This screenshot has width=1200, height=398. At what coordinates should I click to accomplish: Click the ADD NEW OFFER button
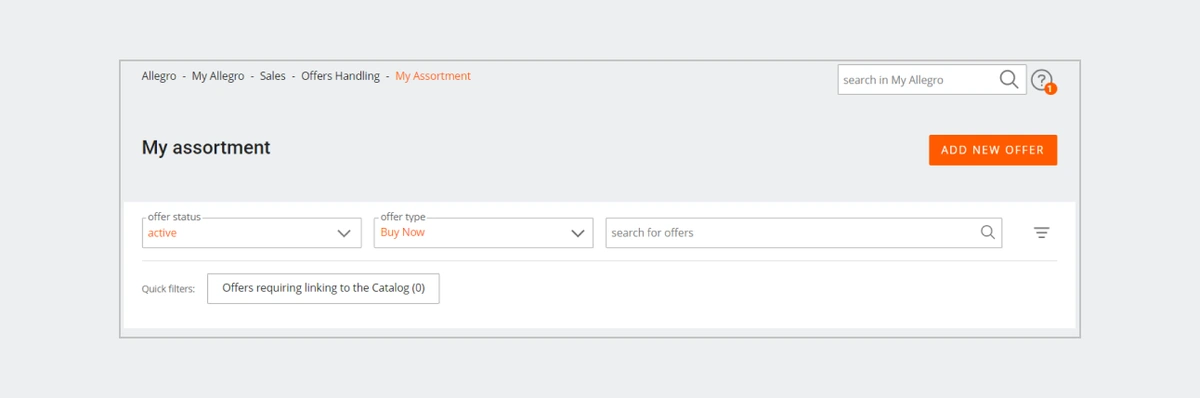coord(993,150)
